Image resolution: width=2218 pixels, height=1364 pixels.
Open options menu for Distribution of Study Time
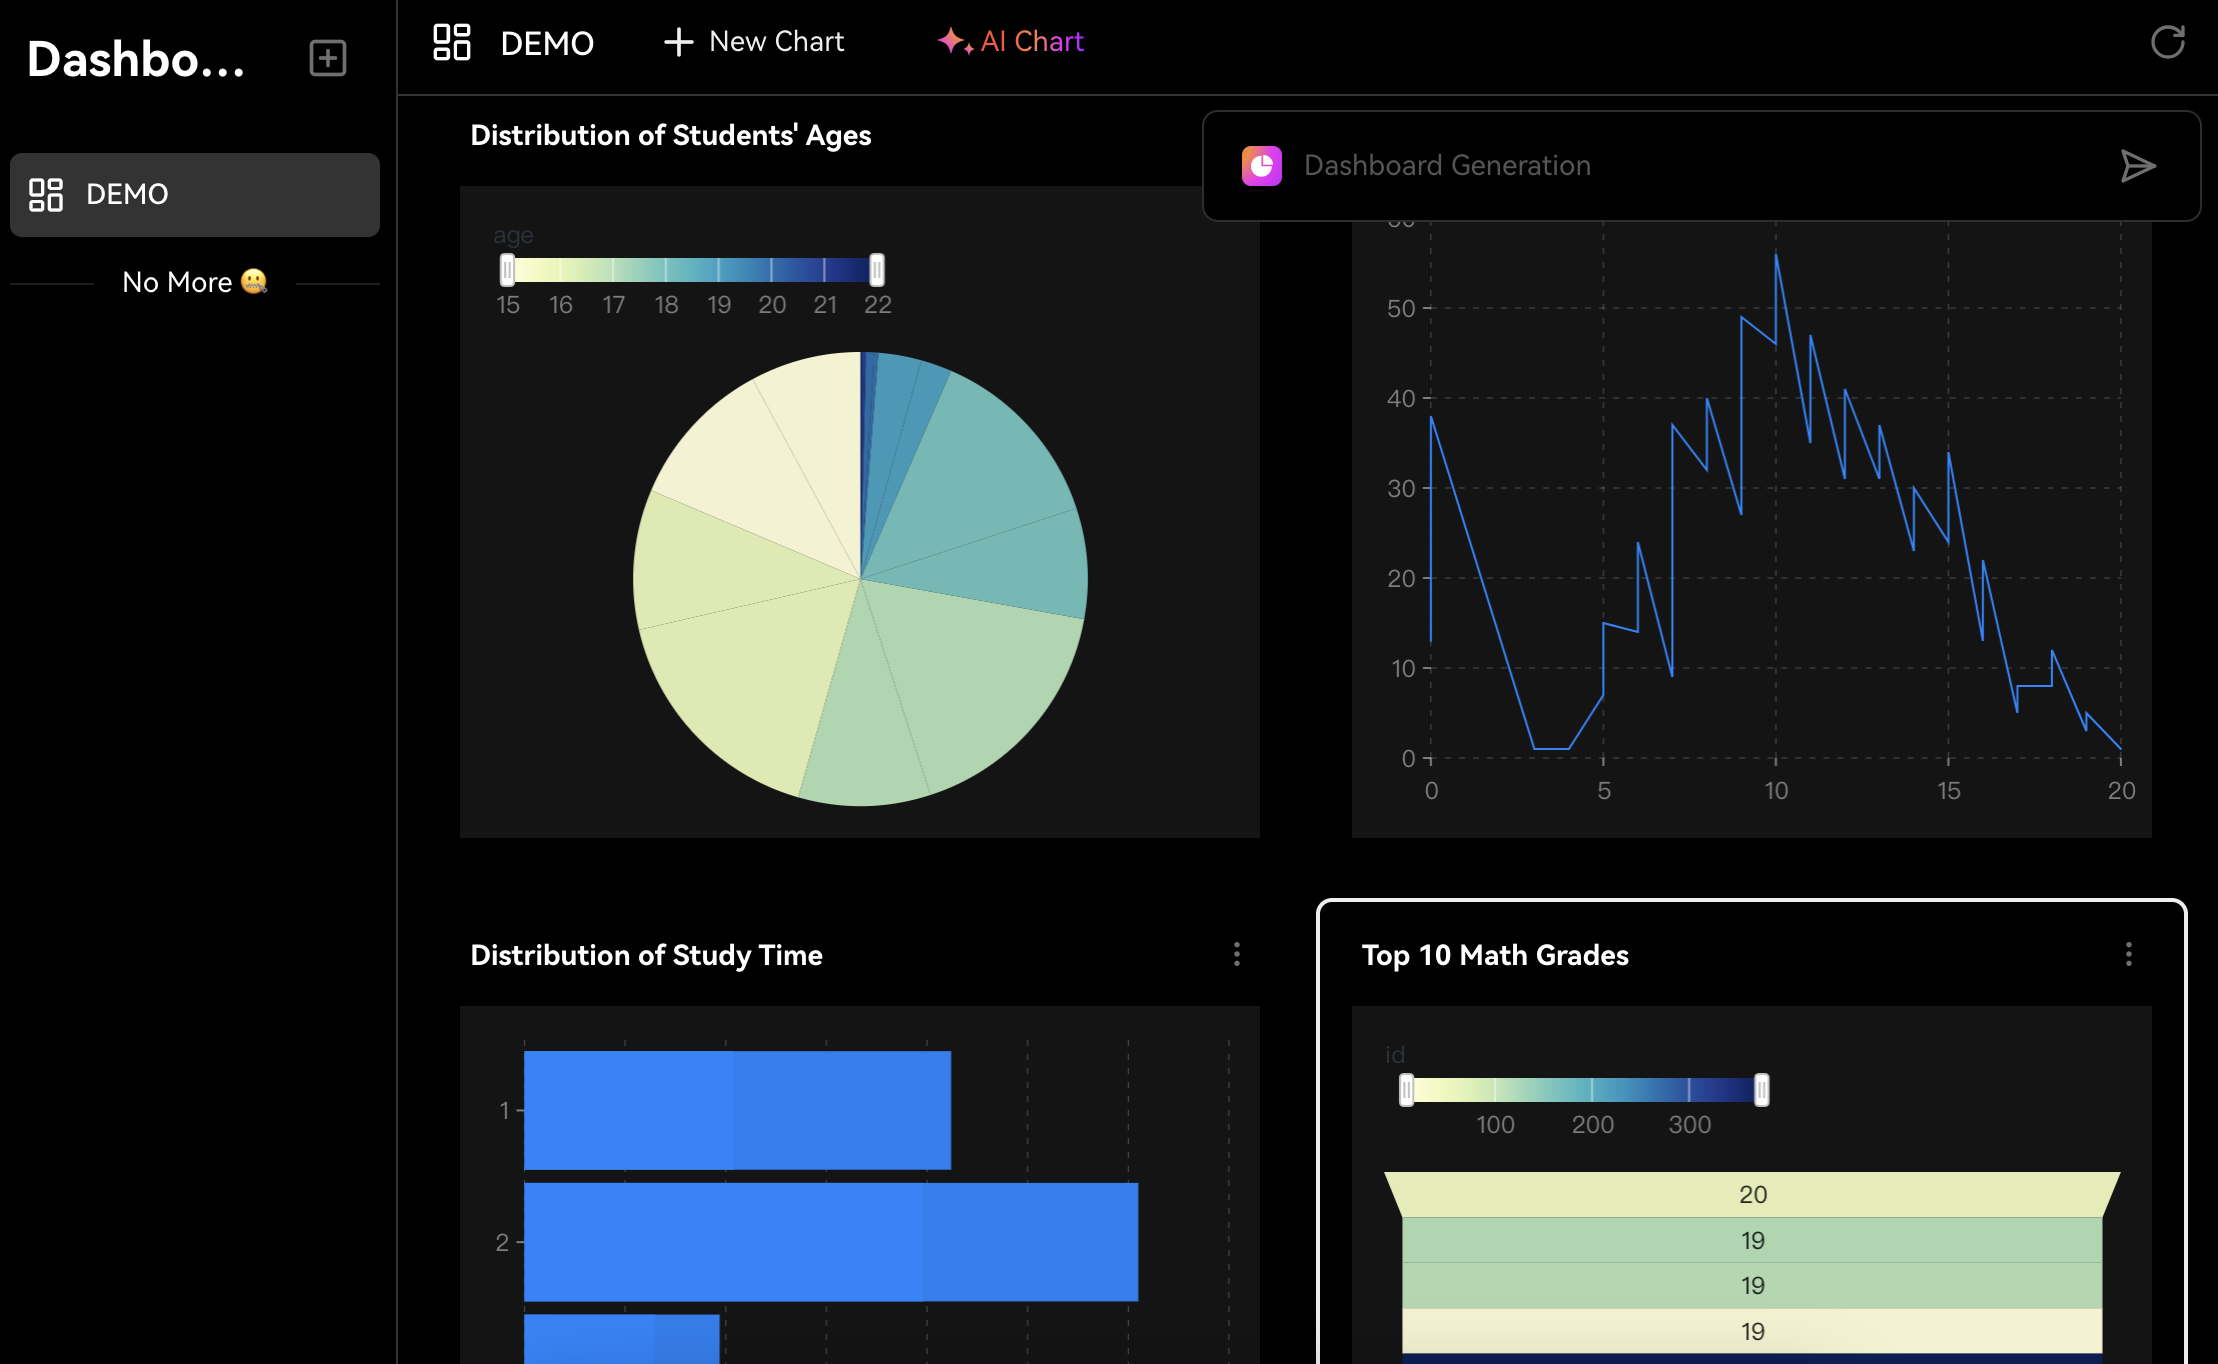point(1237,954)
